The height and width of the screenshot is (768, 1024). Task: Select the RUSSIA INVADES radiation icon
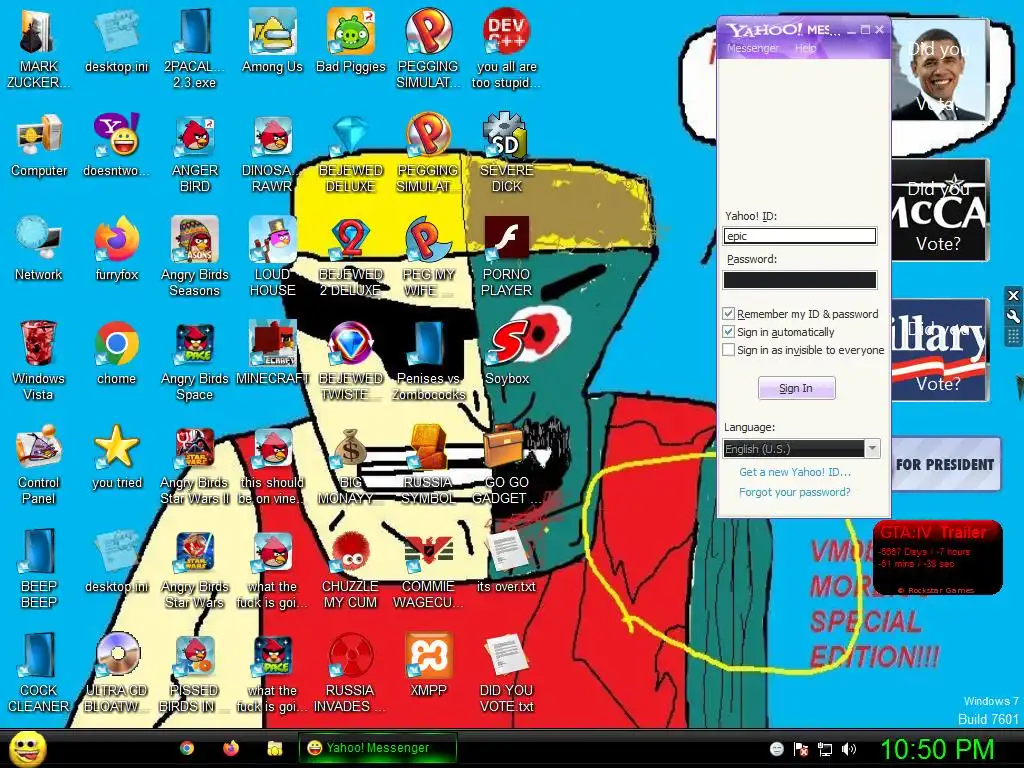(x=351, y=673)
